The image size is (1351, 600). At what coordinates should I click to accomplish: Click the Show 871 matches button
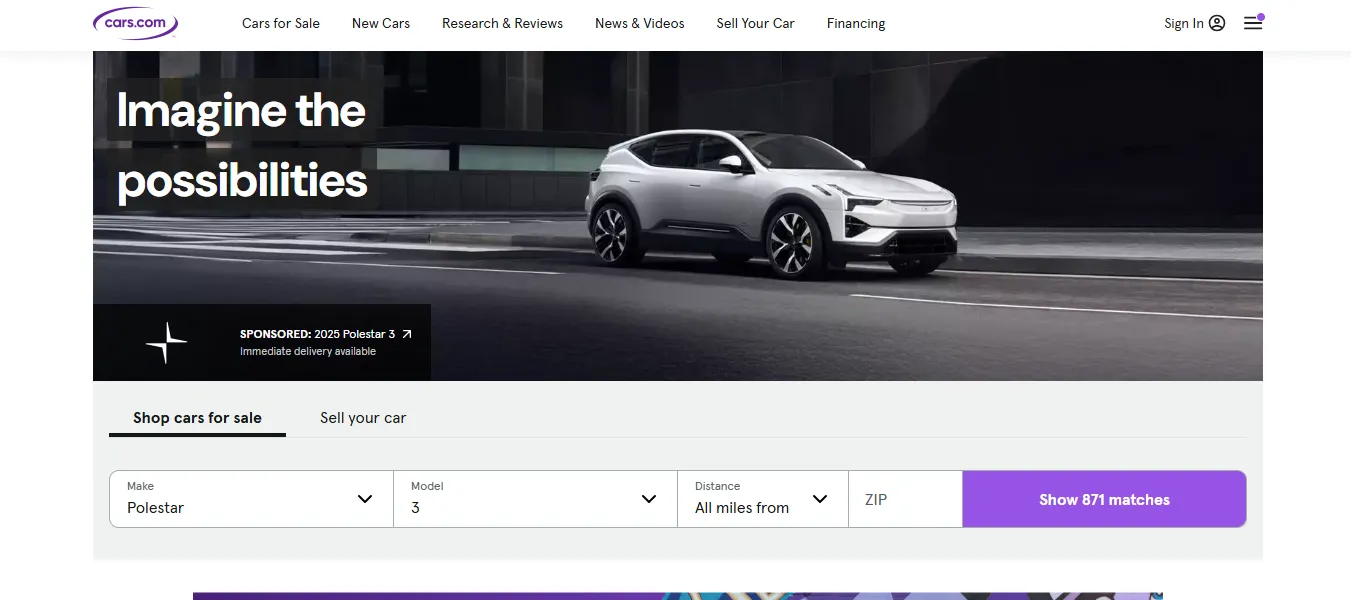[x=1103, y=498]
